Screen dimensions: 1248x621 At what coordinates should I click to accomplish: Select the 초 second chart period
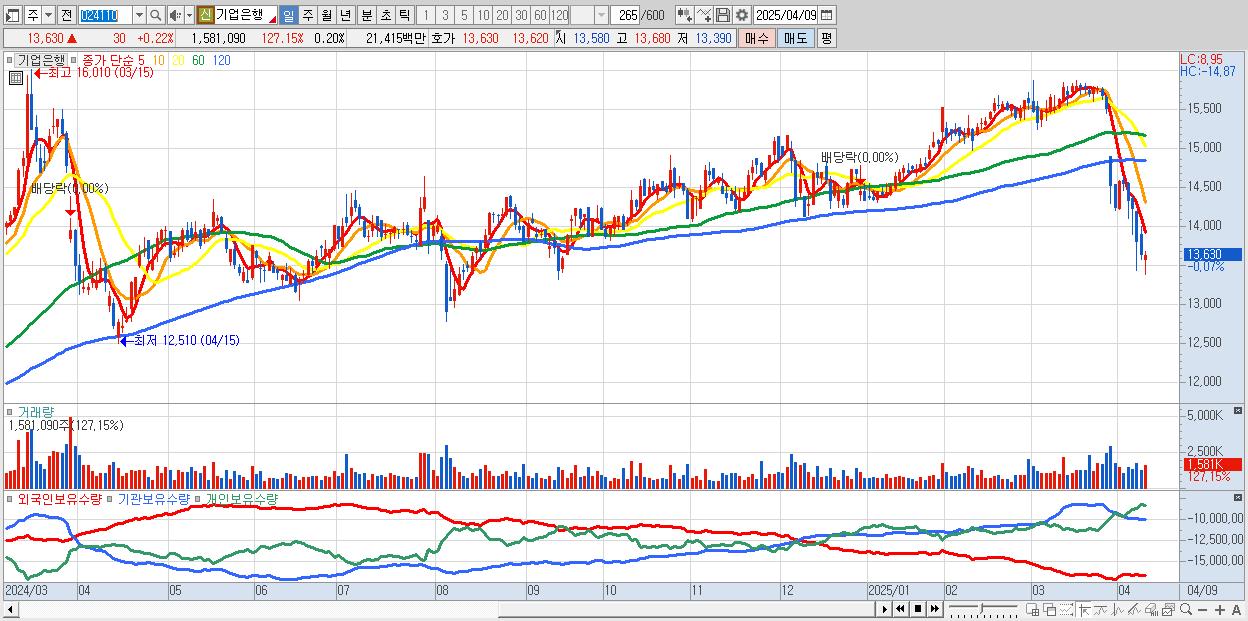tap(385, 15)
